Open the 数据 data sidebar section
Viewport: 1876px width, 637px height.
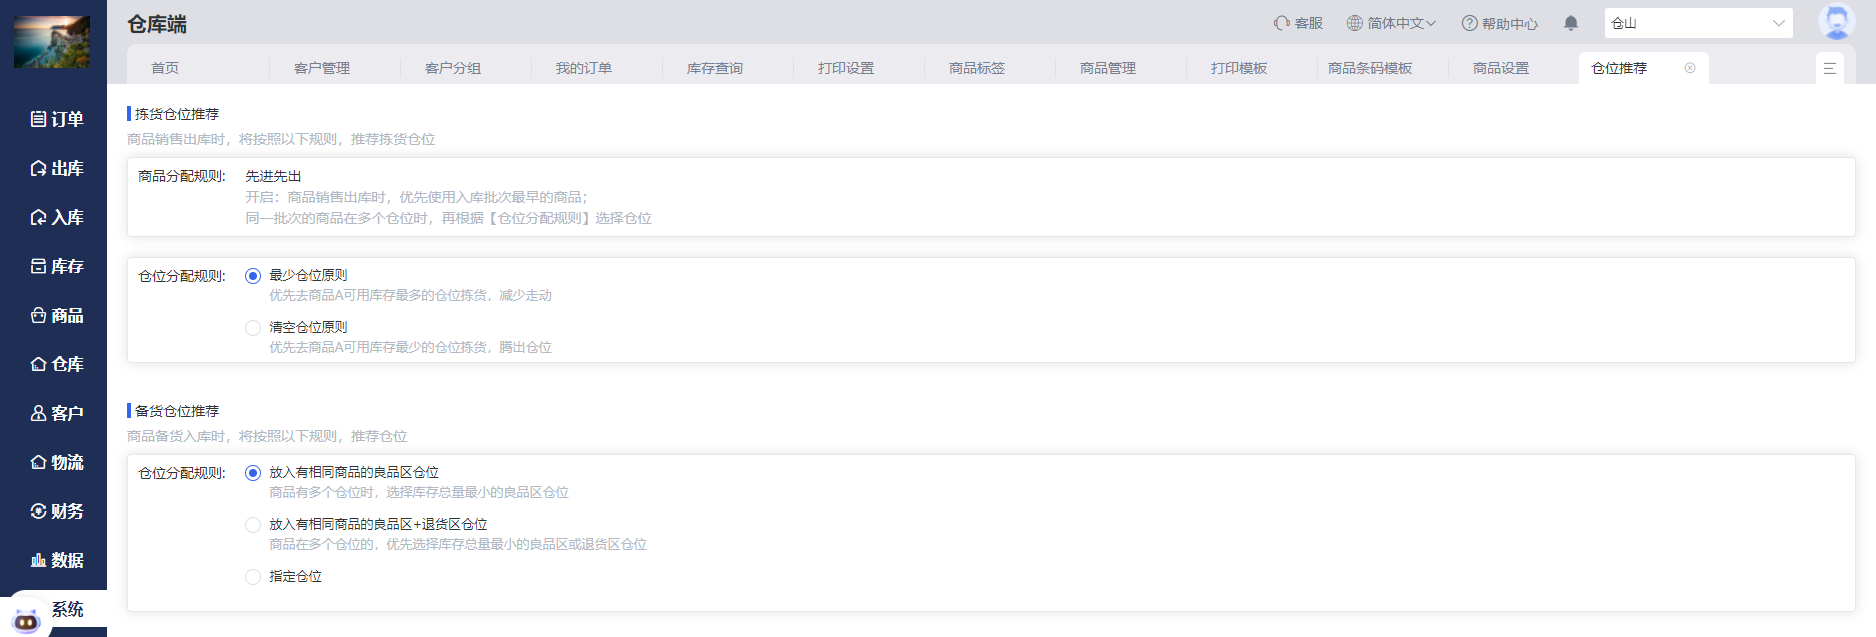tap(56, 560)
